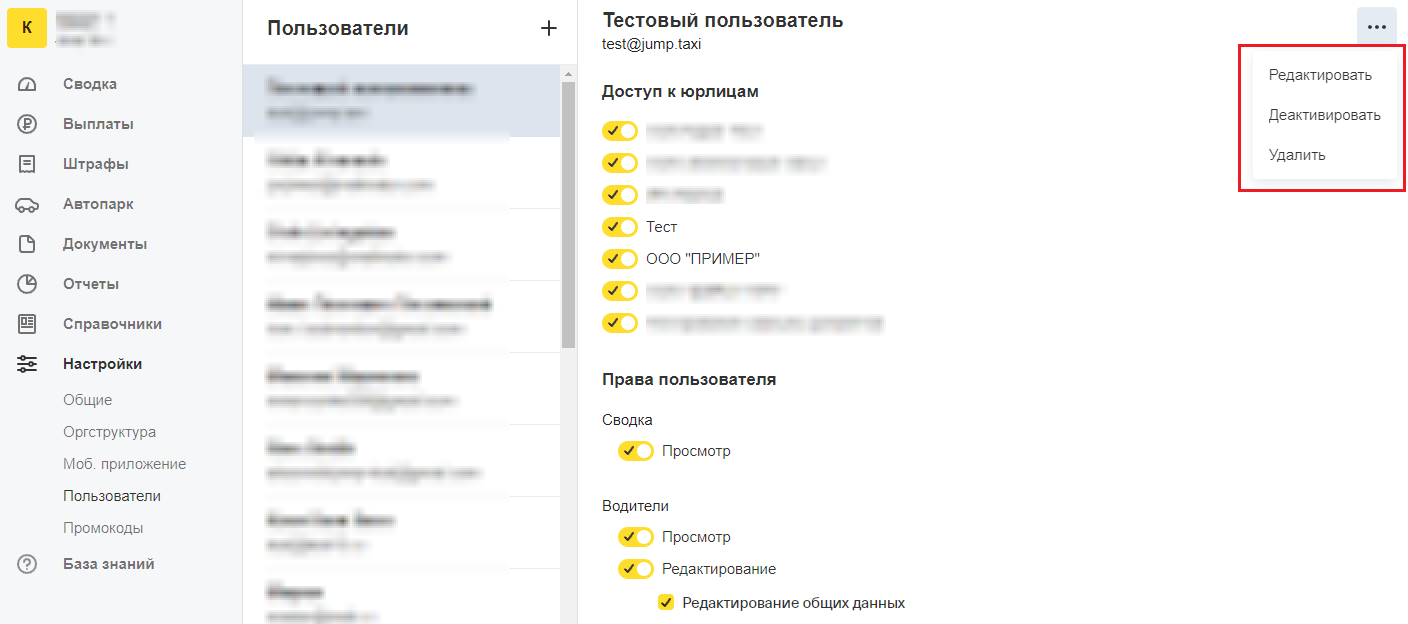Open the Промокоды settings subsection
Image resolution: width=1408 pixels, height=624 pixels.
click(x=103, y=528)
